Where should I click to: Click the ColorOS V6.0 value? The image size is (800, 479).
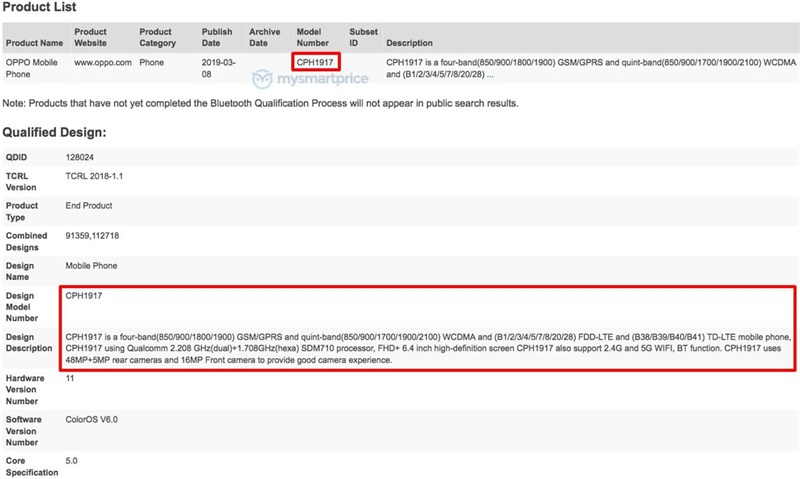pyautogui.click(x=91, y=420)
